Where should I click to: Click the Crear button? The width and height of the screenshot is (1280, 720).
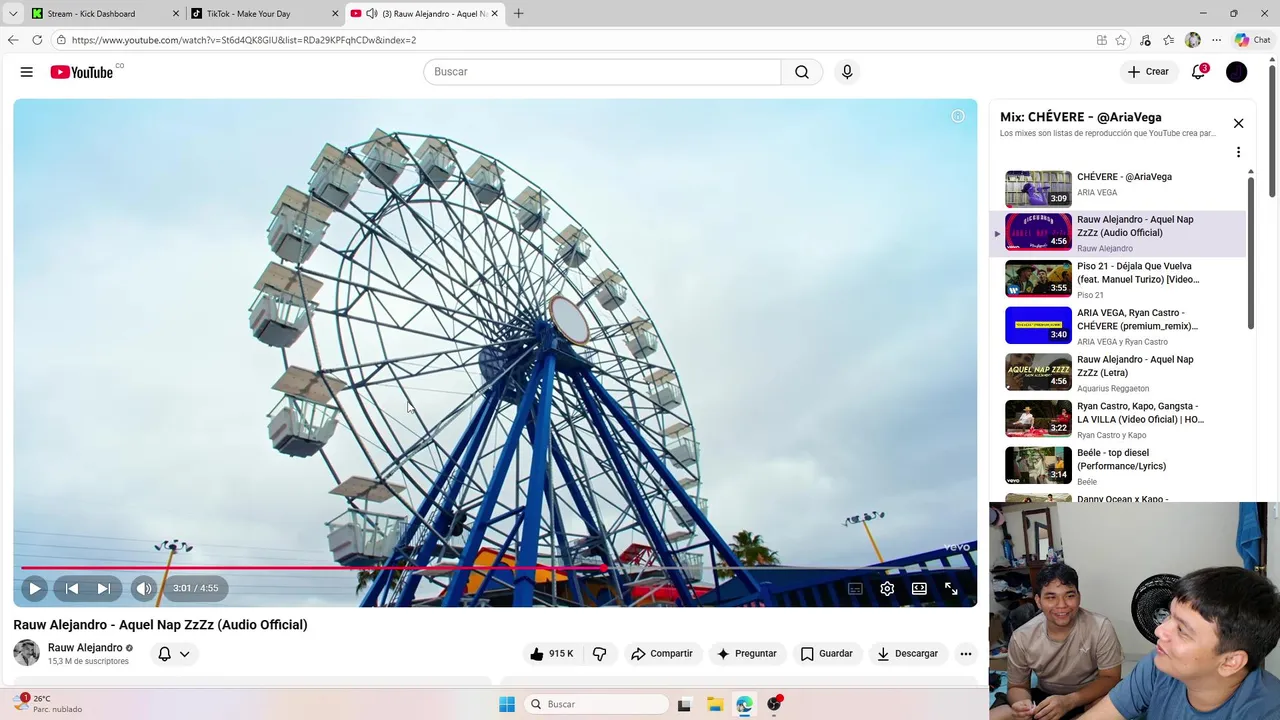click(x=1148, y=72)
